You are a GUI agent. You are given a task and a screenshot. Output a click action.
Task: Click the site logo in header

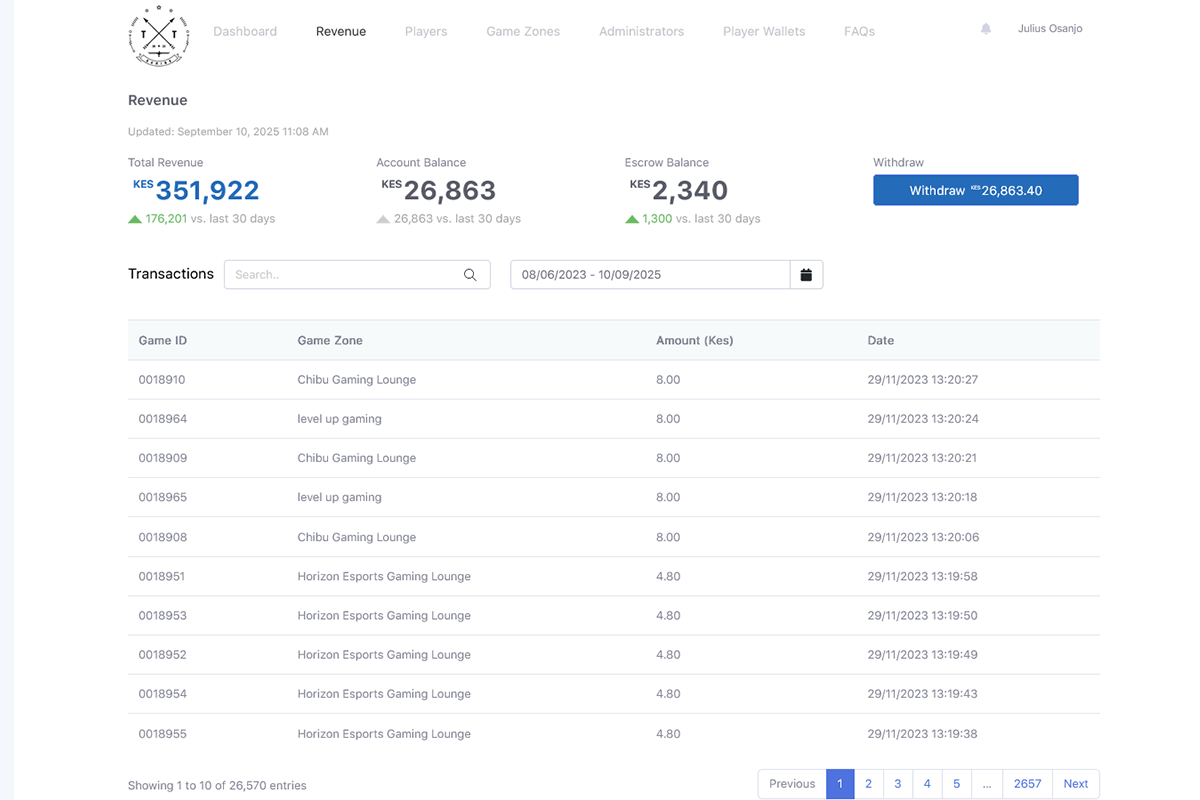[159, 35]
